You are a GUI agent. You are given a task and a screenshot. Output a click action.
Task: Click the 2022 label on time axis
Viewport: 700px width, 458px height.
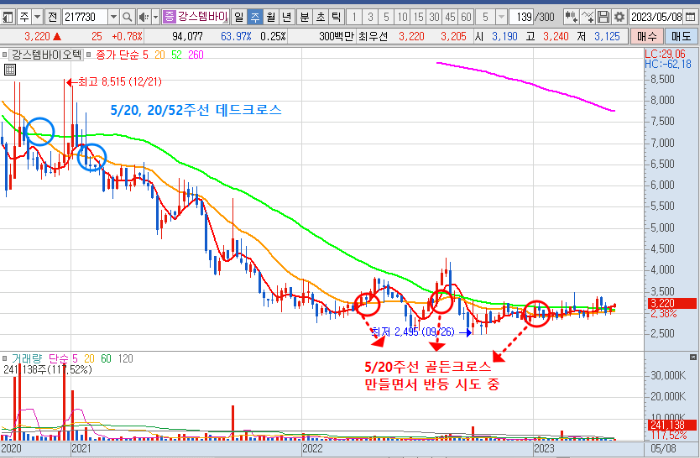[312, 448]
